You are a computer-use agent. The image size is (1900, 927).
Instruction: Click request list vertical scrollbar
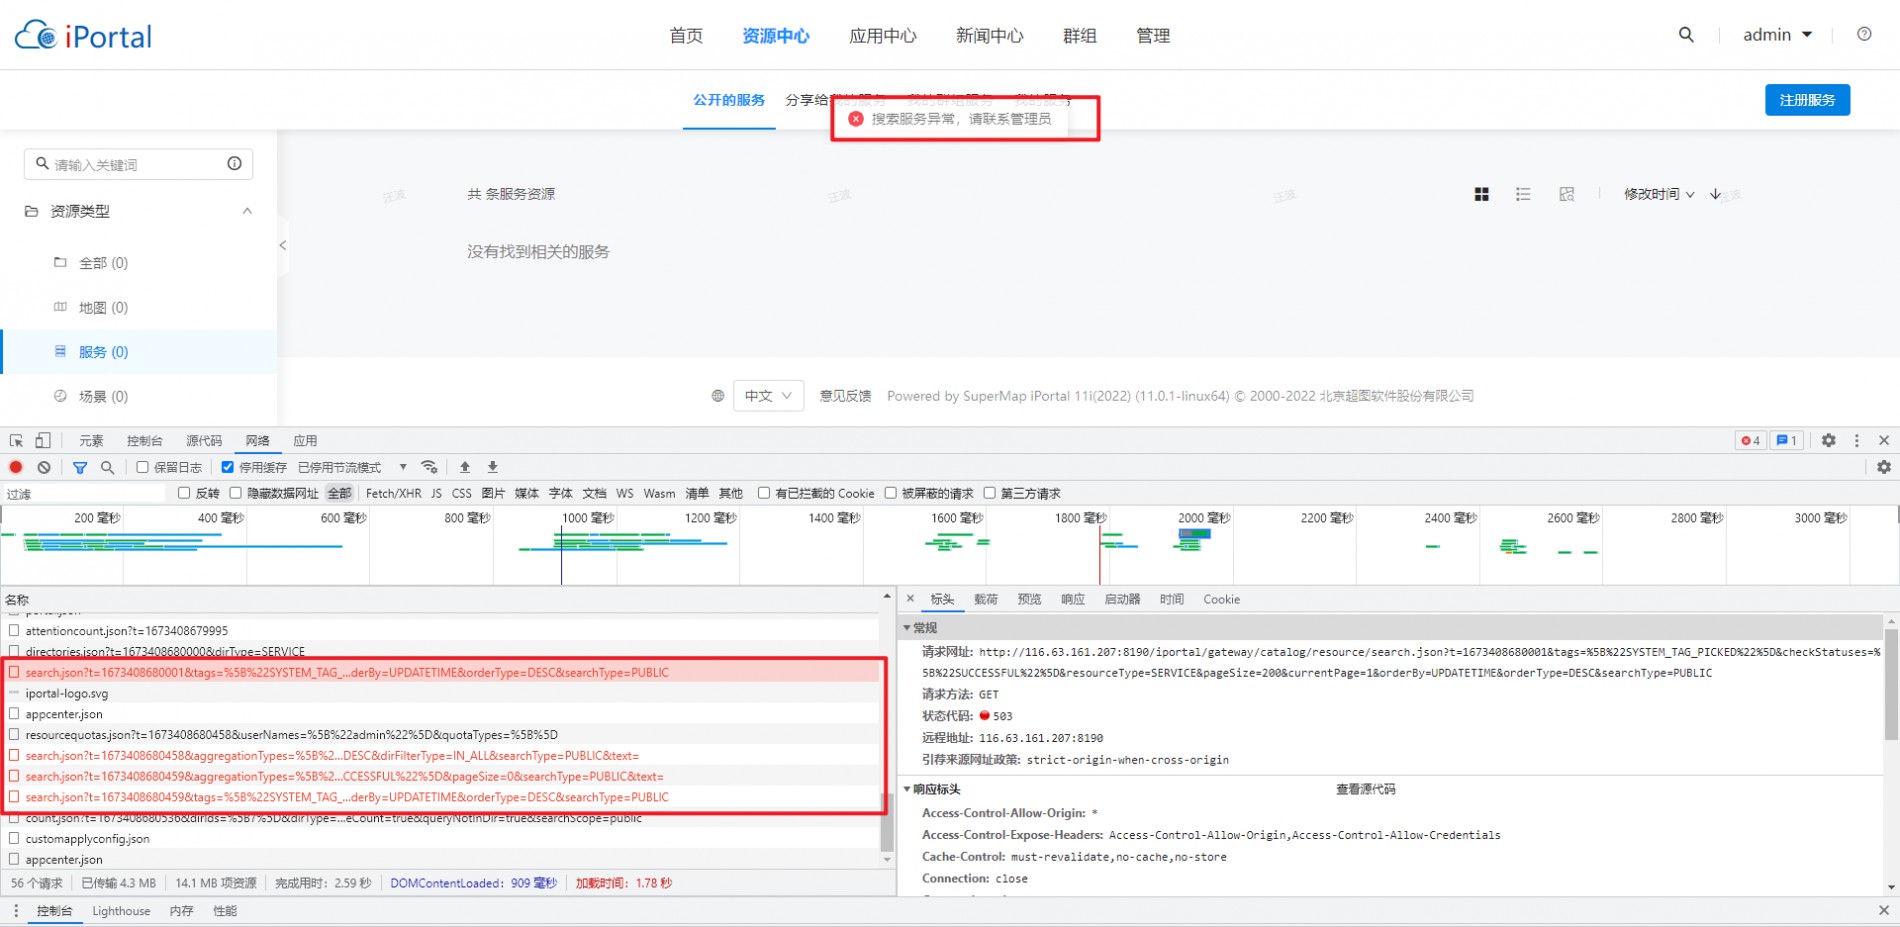coord(886,821)
